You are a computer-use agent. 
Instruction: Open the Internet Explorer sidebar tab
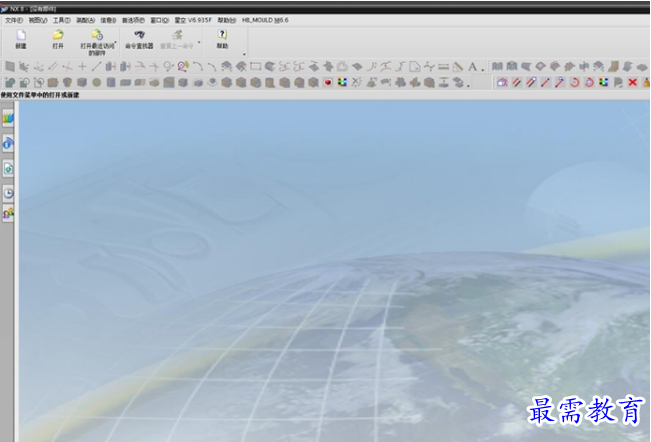coord(8,144)
